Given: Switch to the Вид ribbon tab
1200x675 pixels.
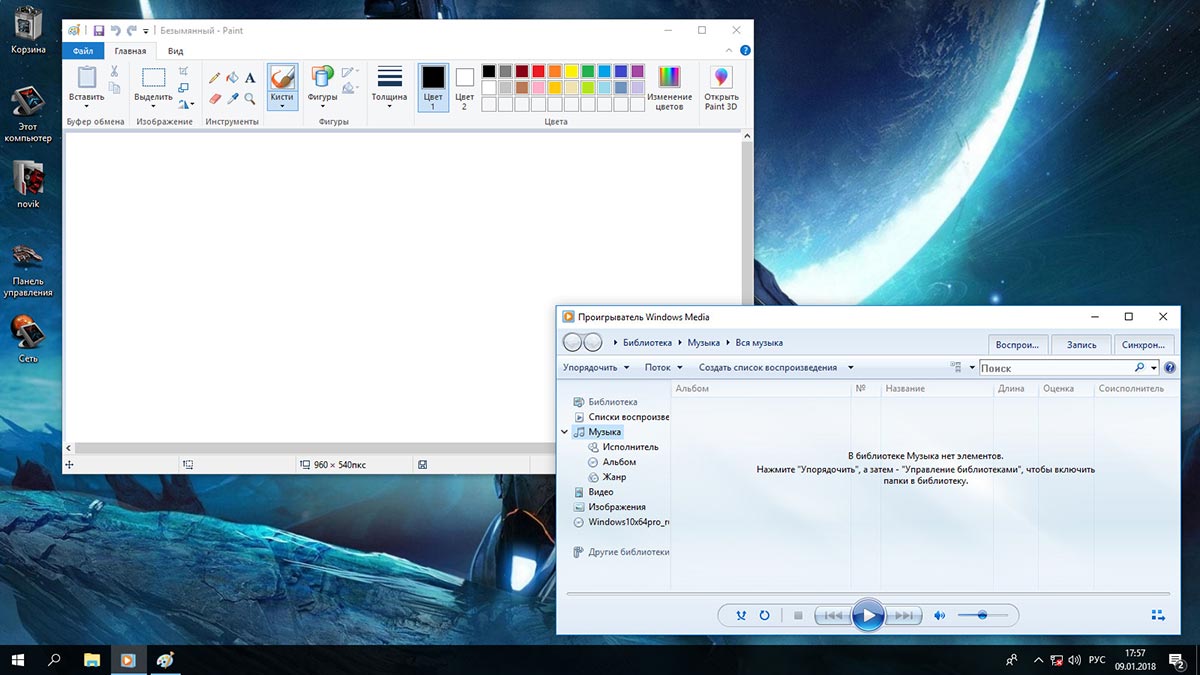Looking at the screenshot, I should coord(175,51).
